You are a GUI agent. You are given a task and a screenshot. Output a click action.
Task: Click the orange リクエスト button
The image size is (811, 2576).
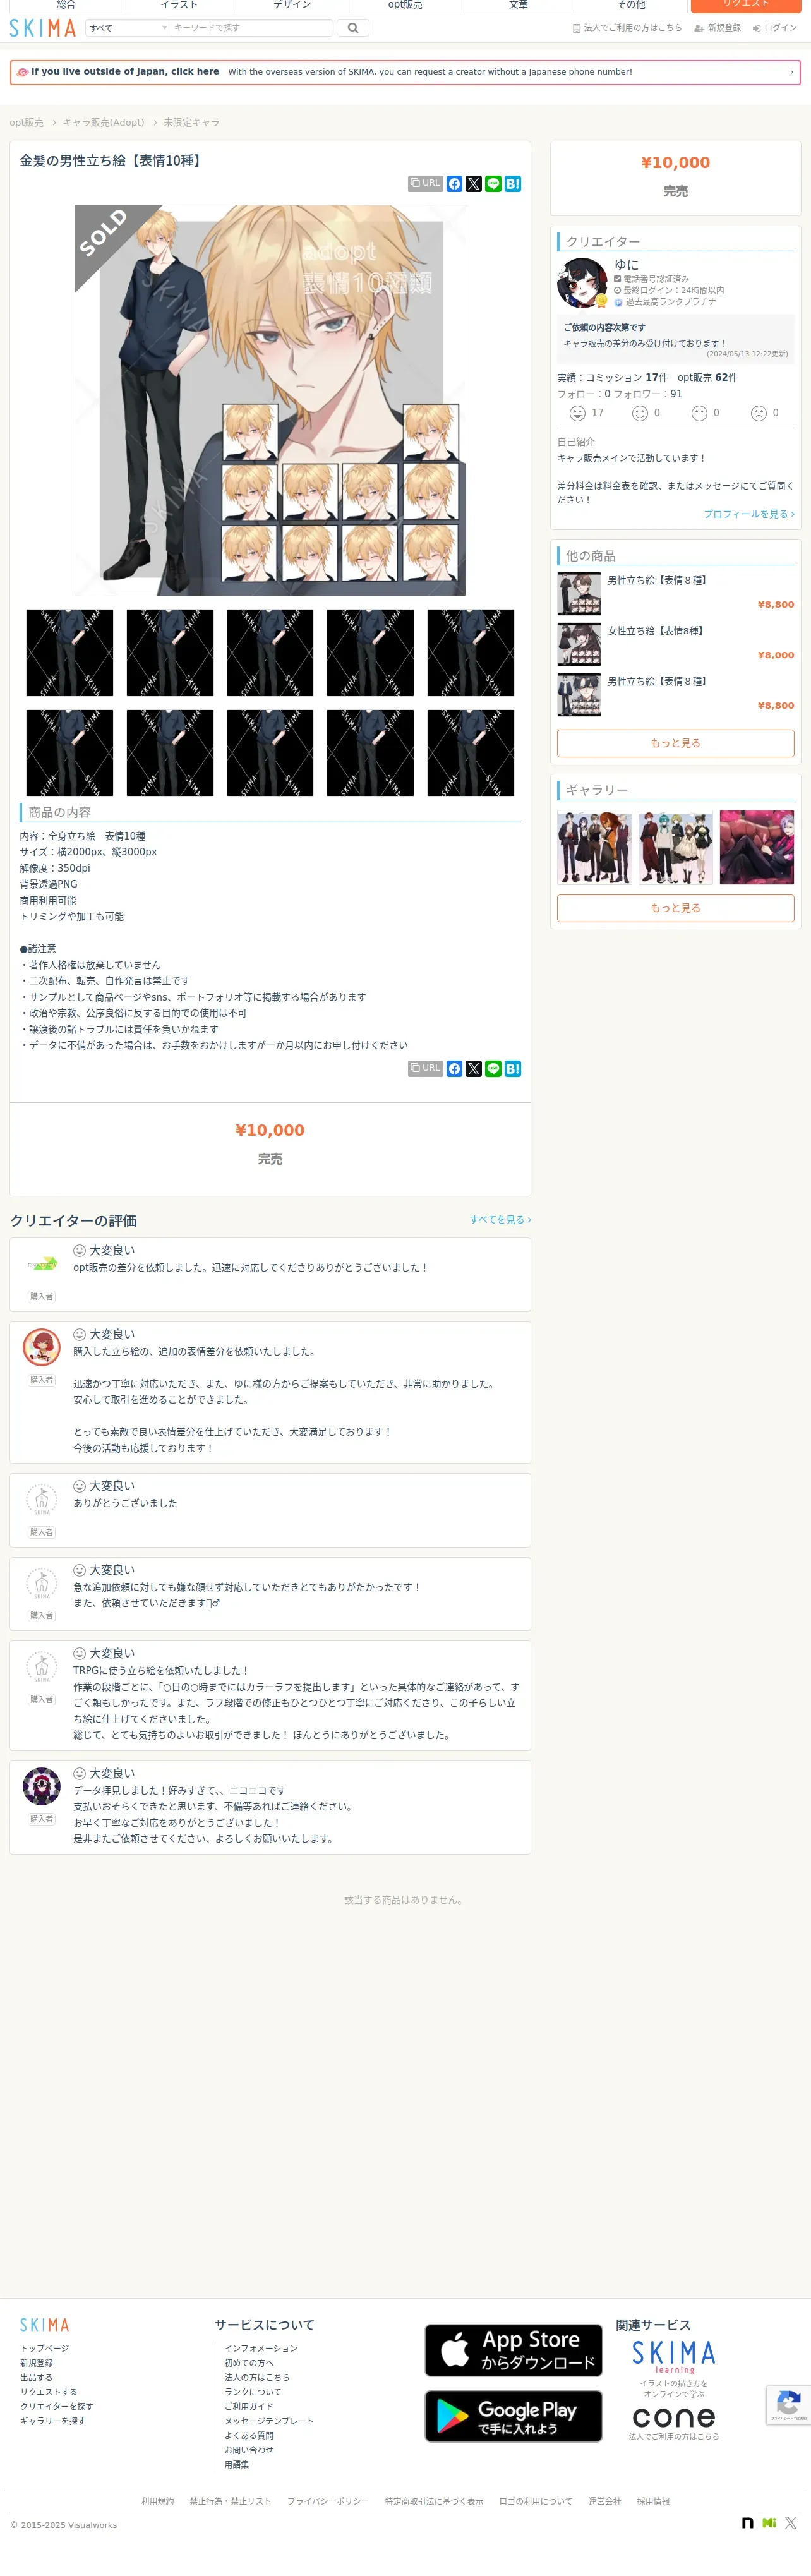[x=746, y=5]
